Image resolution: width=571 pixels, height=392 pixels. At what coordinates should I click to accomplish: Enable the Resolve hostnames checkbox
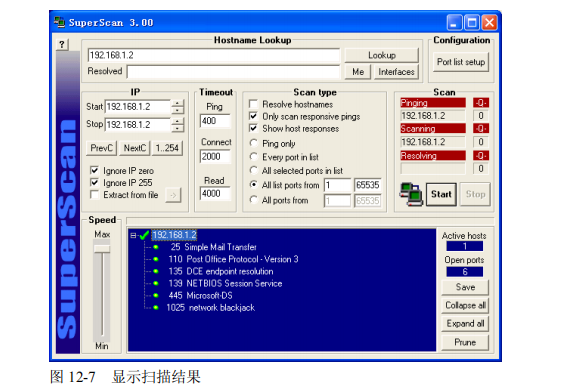[253, 104]
